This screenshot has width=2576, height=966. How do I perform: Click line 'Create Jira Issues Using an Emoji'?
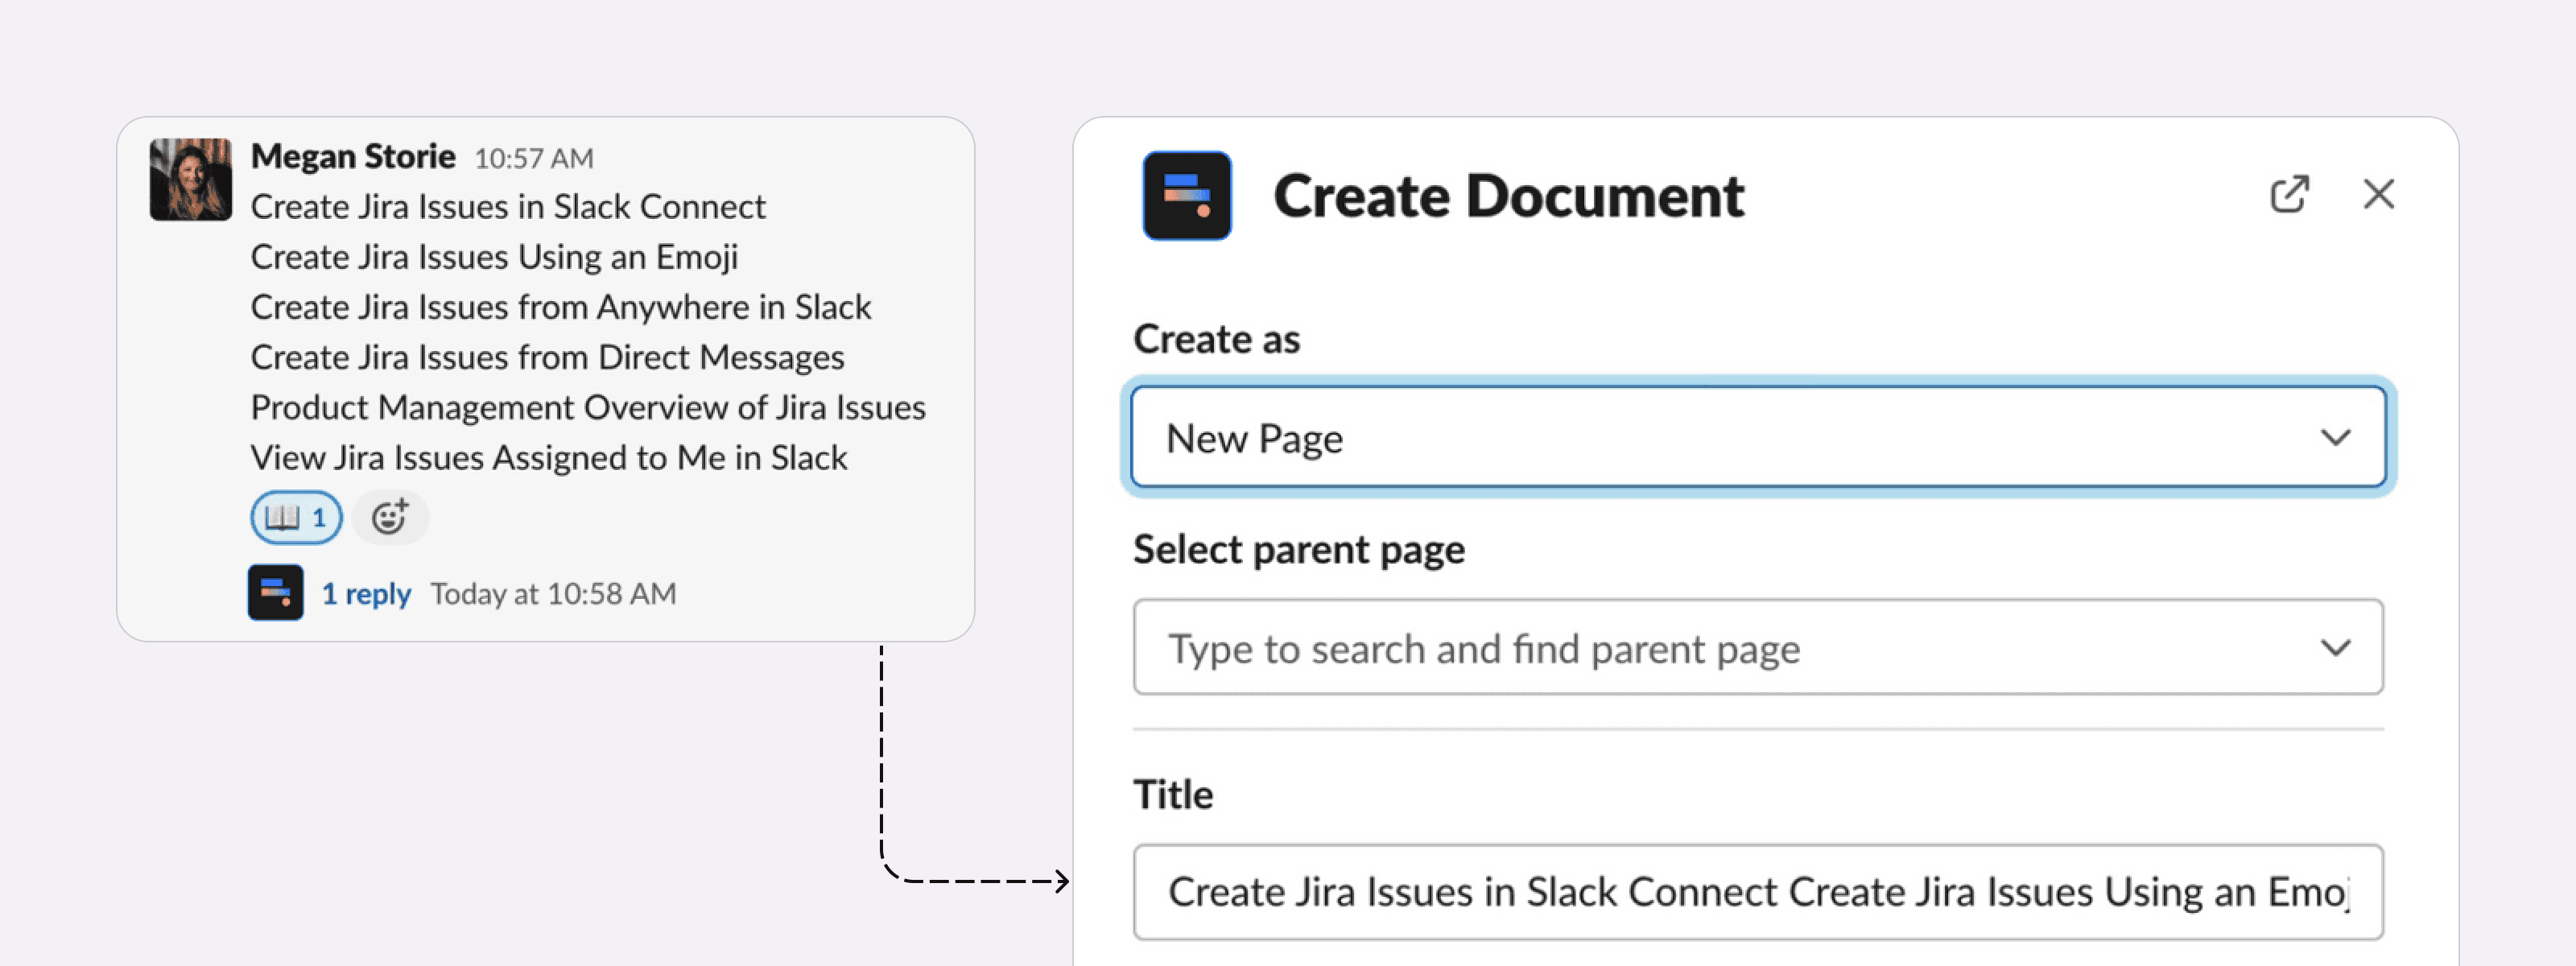click(x=494, y=257)
